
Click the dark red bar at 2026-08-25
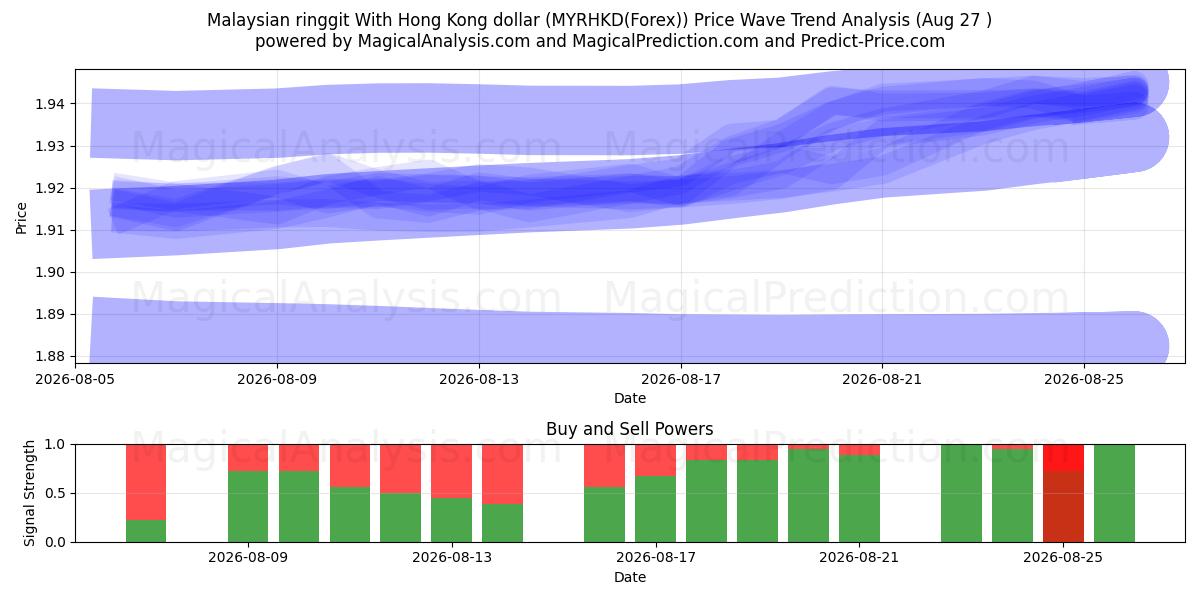click(1064, 506)
